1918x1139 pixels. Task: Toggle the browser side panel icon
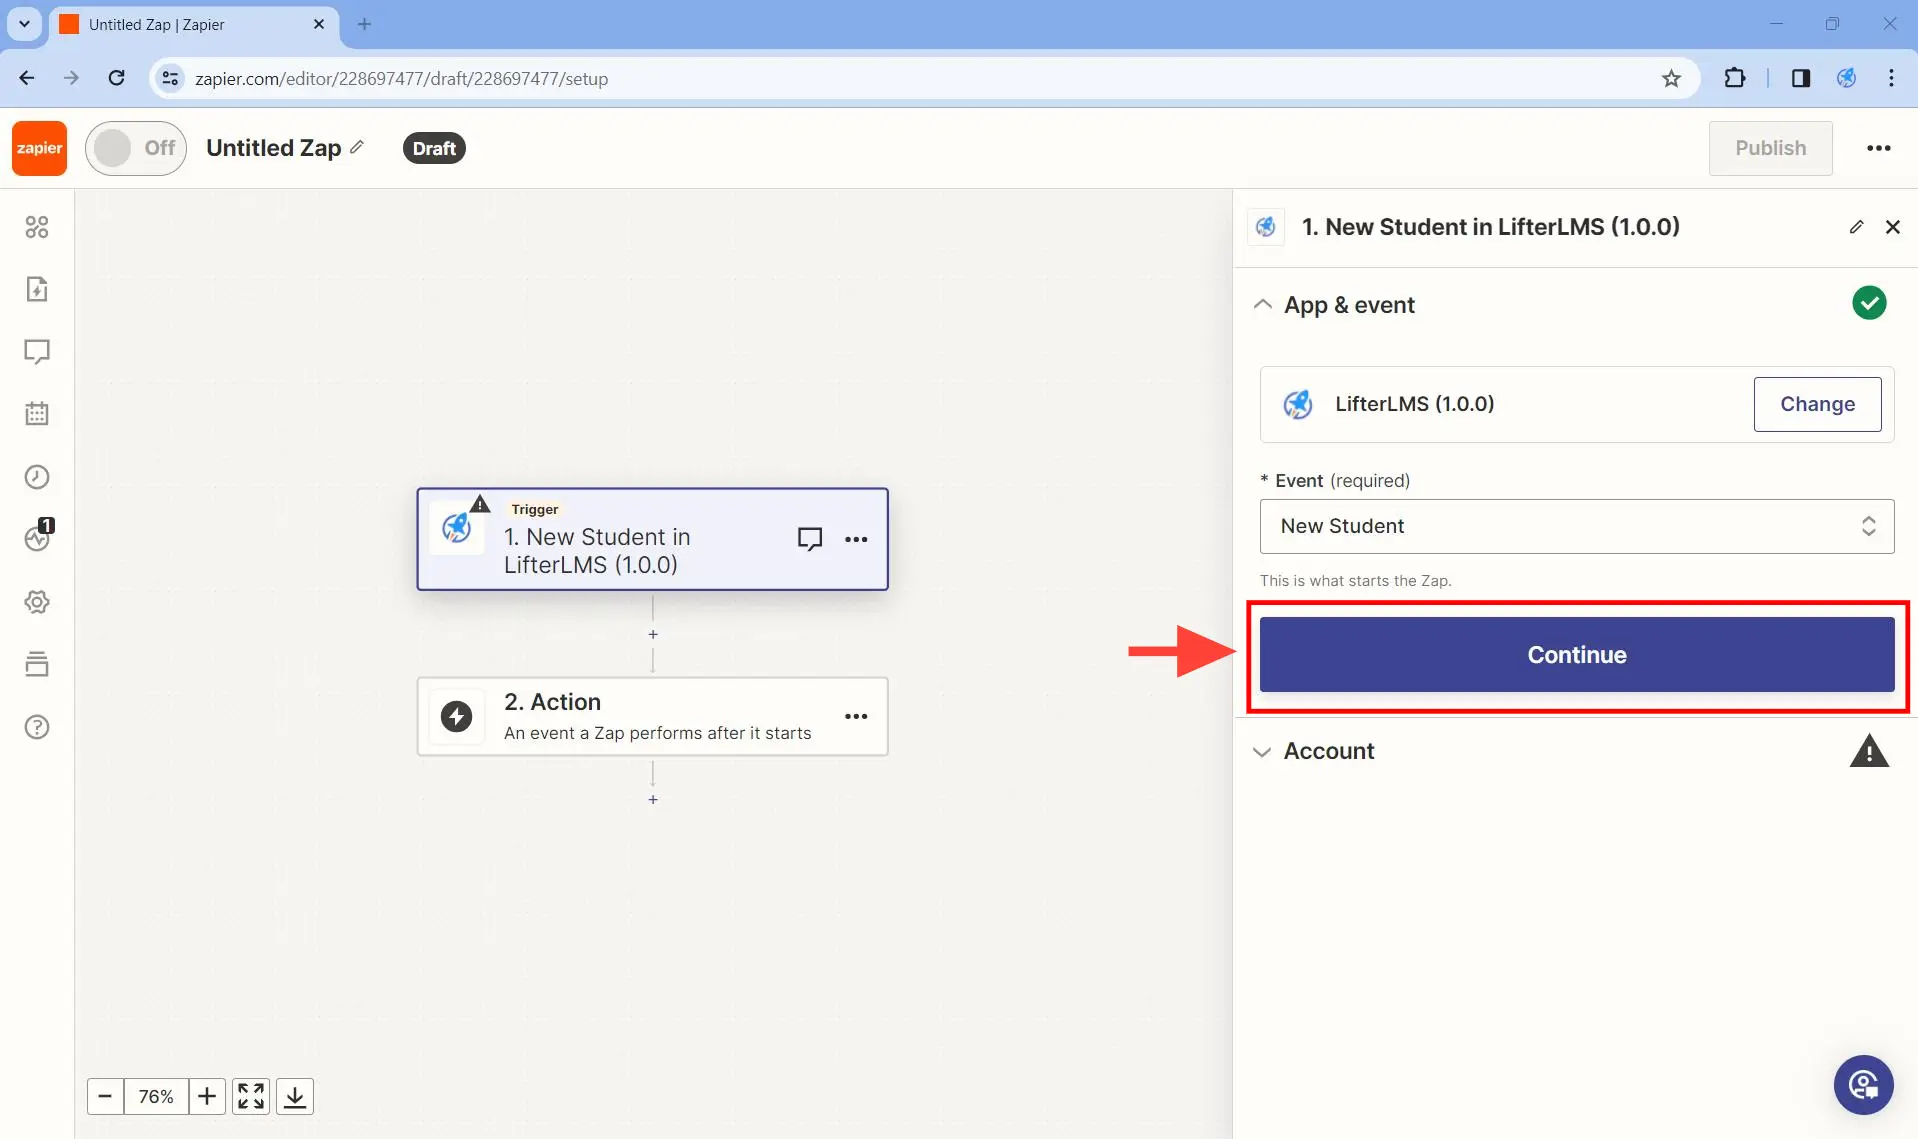(1800, 78)
